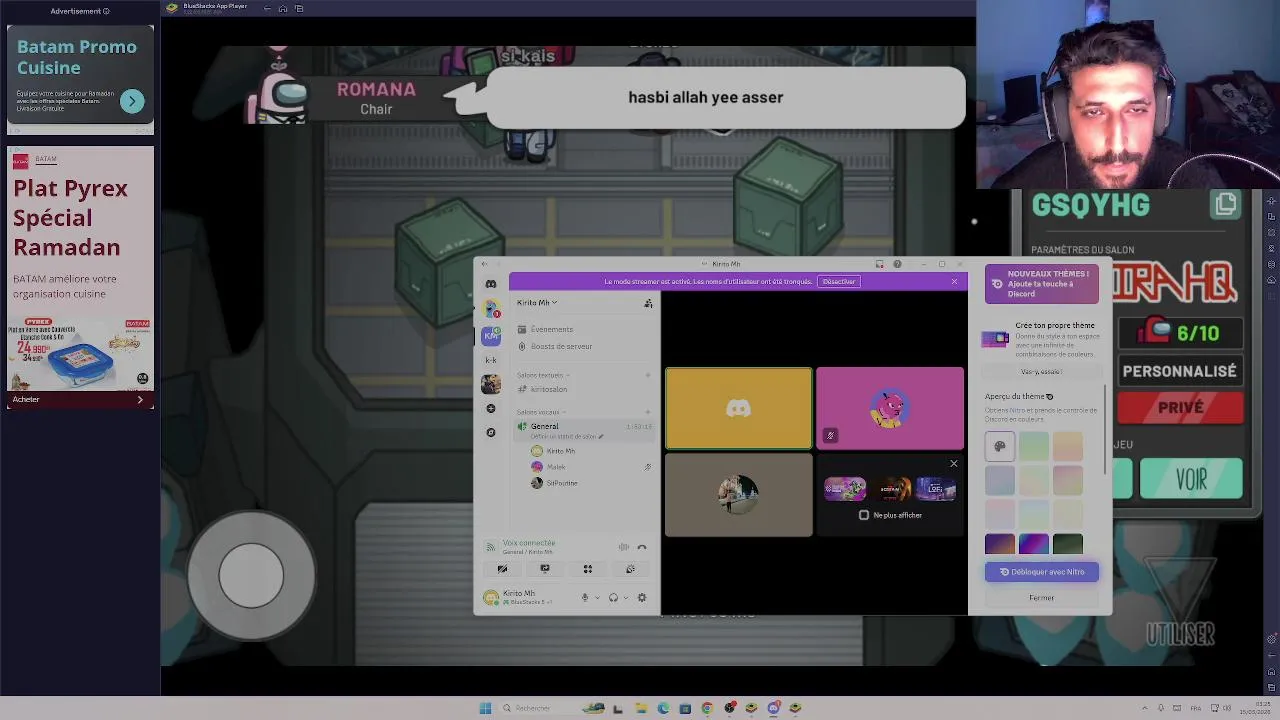Collapse the Salons vocaux category
The image size is (1280, 720).
[x=540, y=412]
